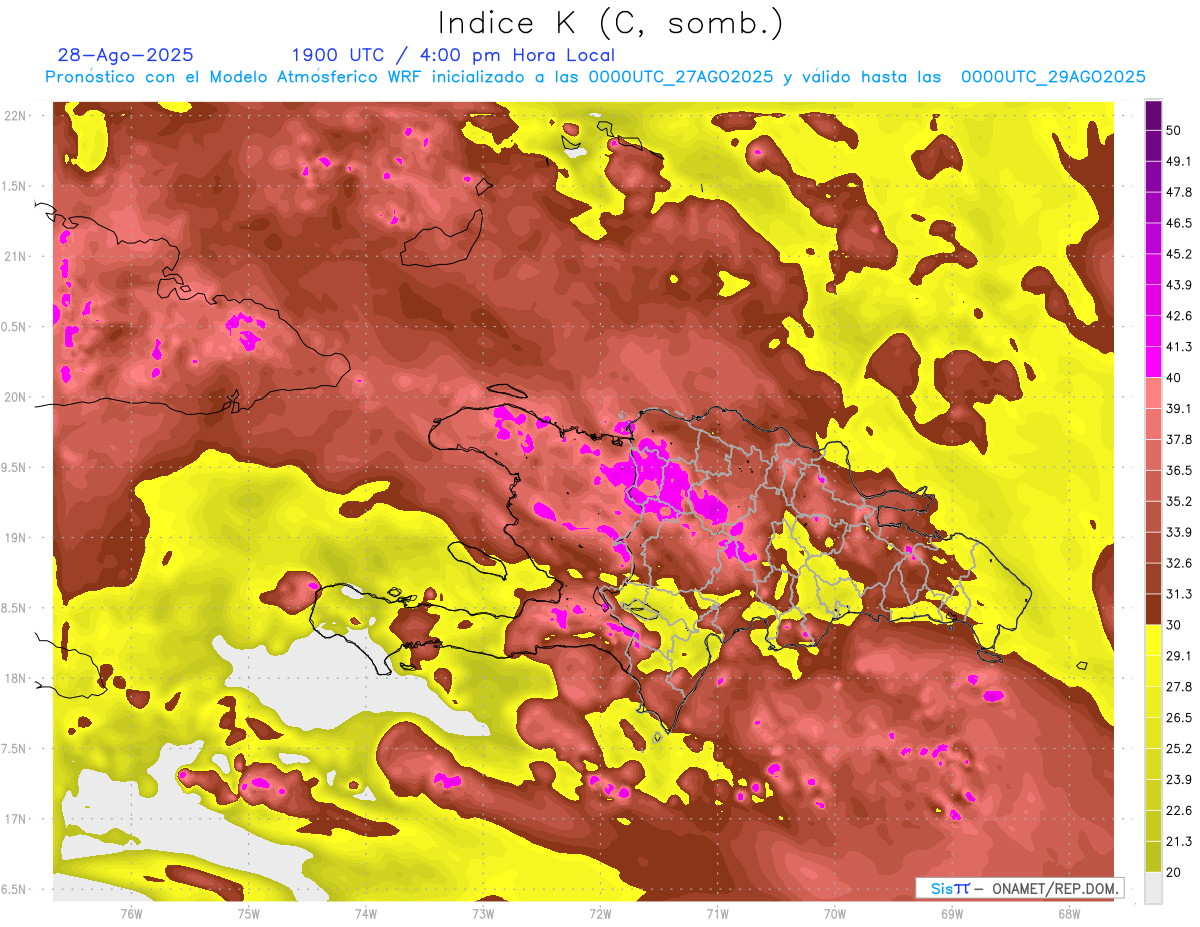Screen dimensions: 1200x927
Task: Click the colorbar value "47.8"
Action: [x=1178, y=192]
